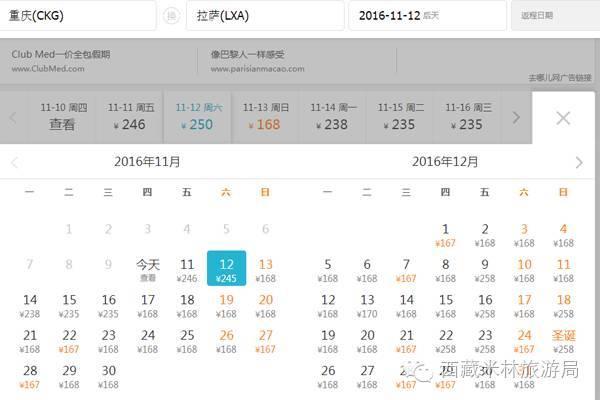Pick December 1 at ¥167 in calendar
600x400 pixels.
pyautogui.click(x=445, y=234)
